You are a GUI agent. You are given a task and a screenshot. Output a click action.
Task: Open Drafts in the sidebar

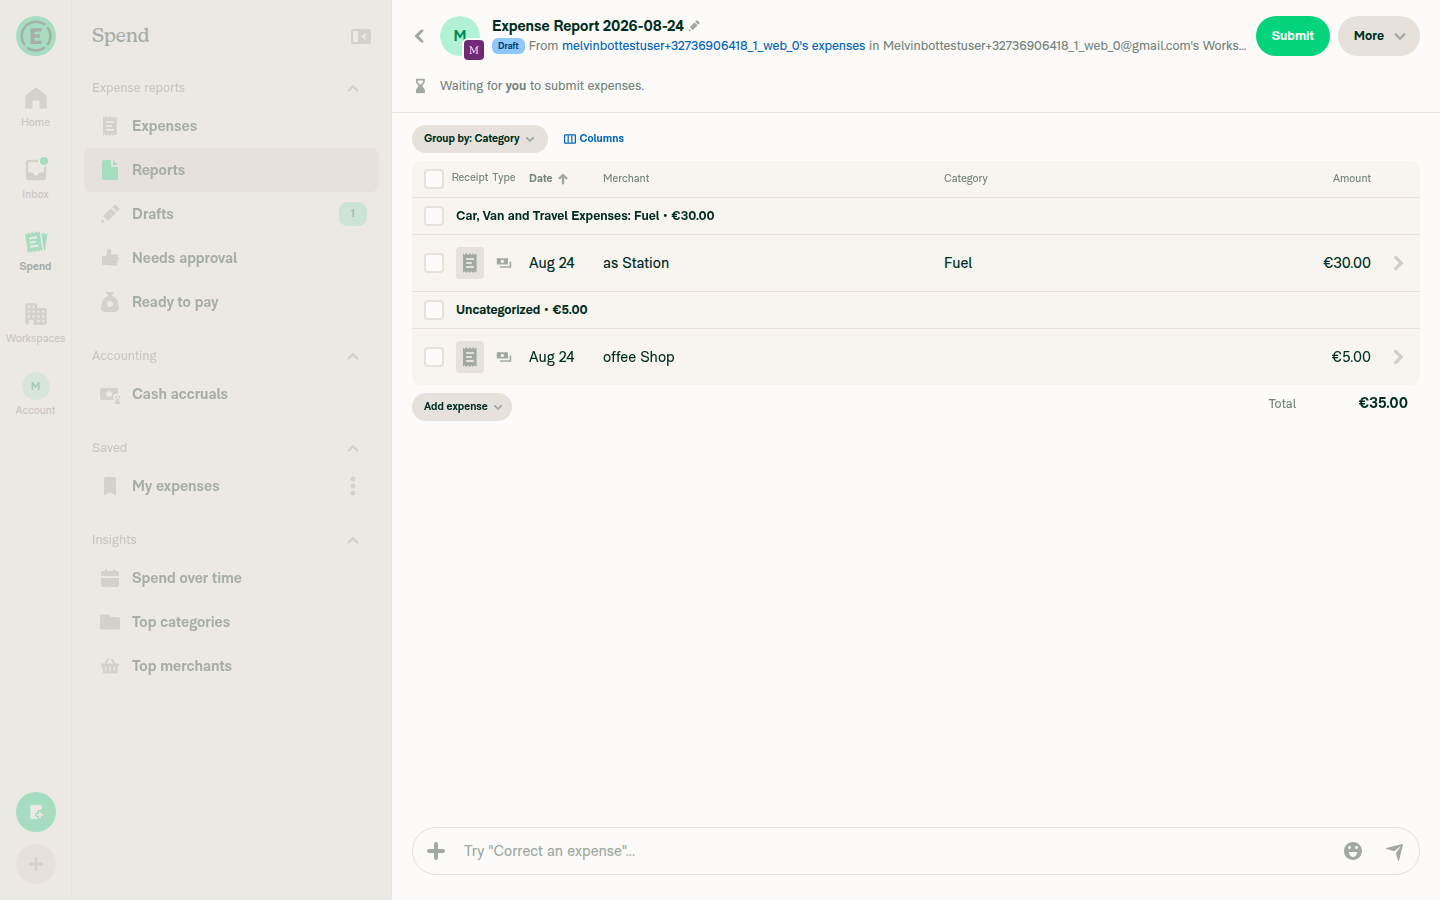click(x=231, y=214)
